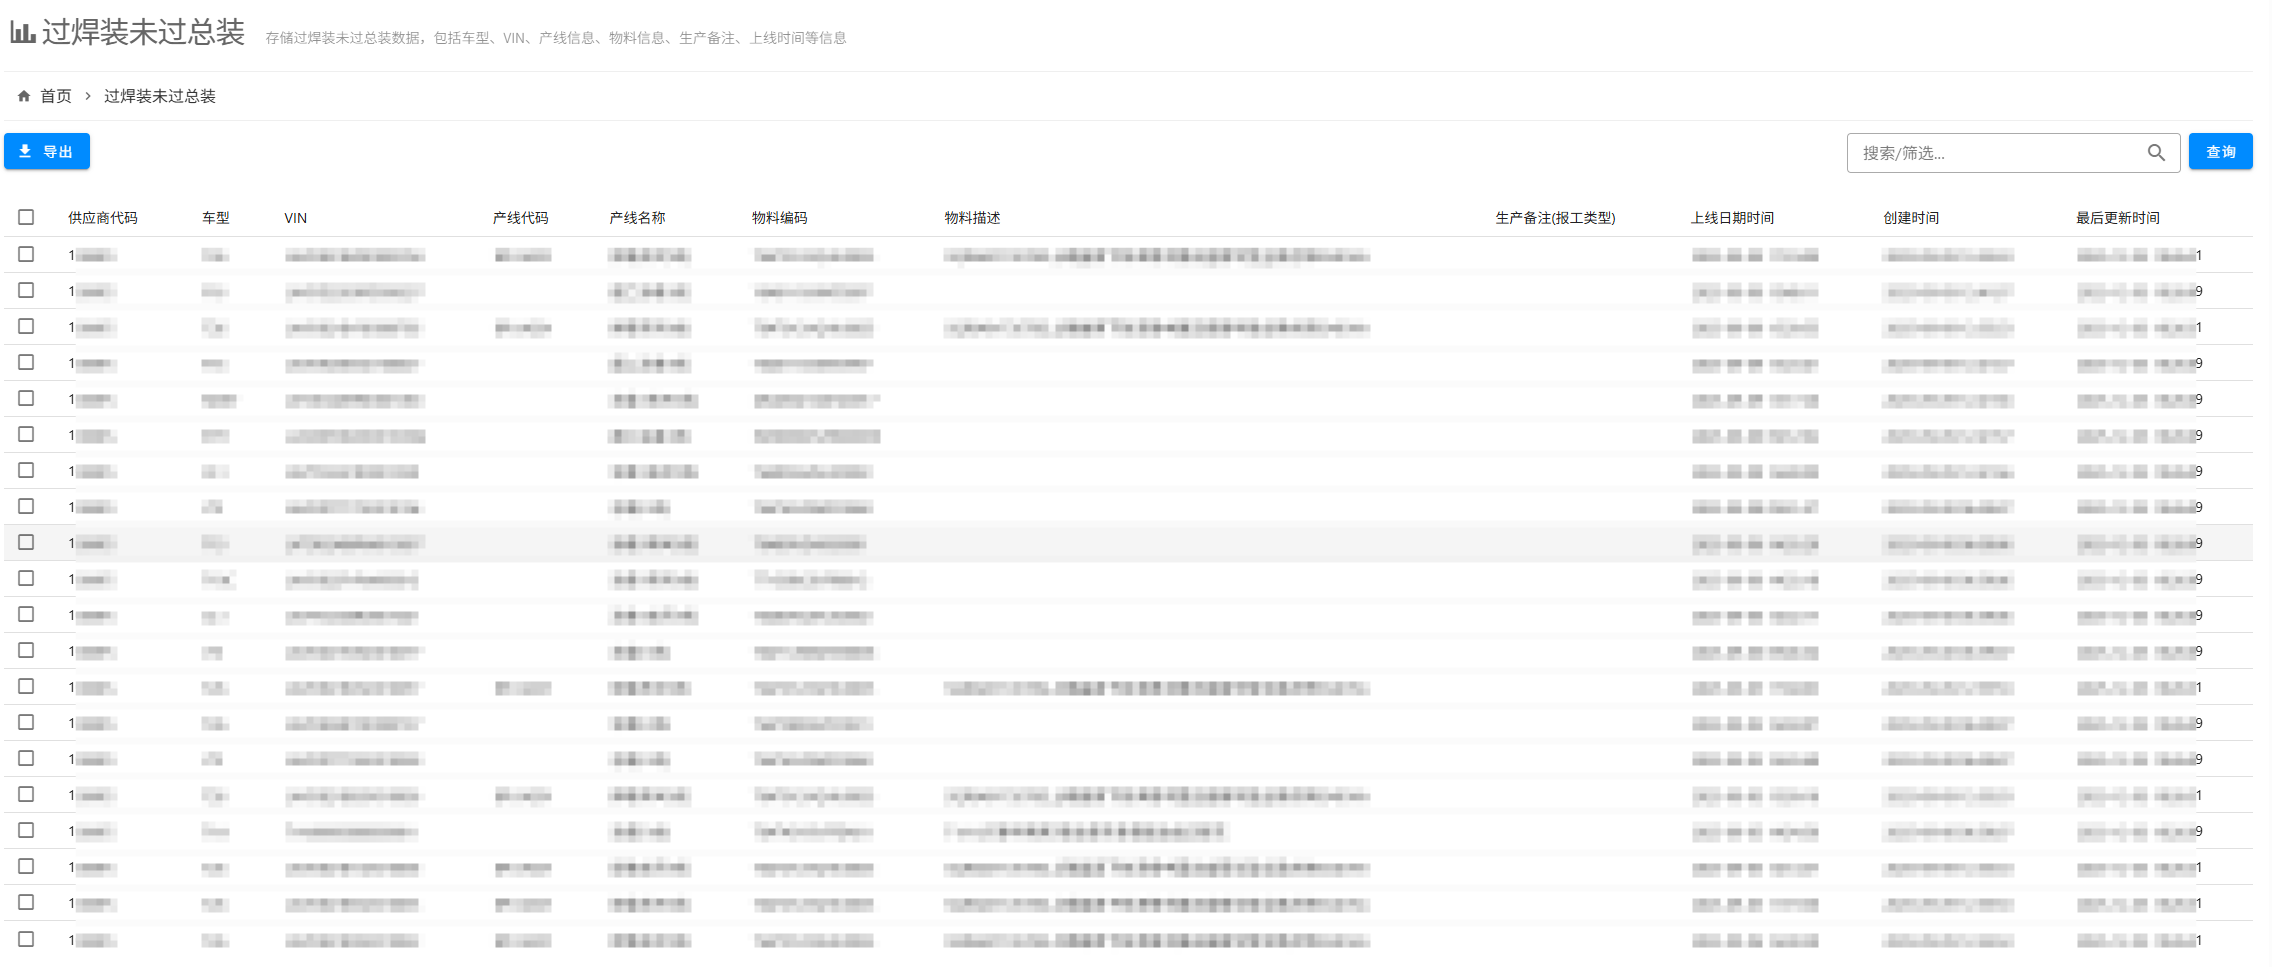Click the 生产备注(报工类型) column header
Viewport: 2272px width, 967px height.
1555,218
